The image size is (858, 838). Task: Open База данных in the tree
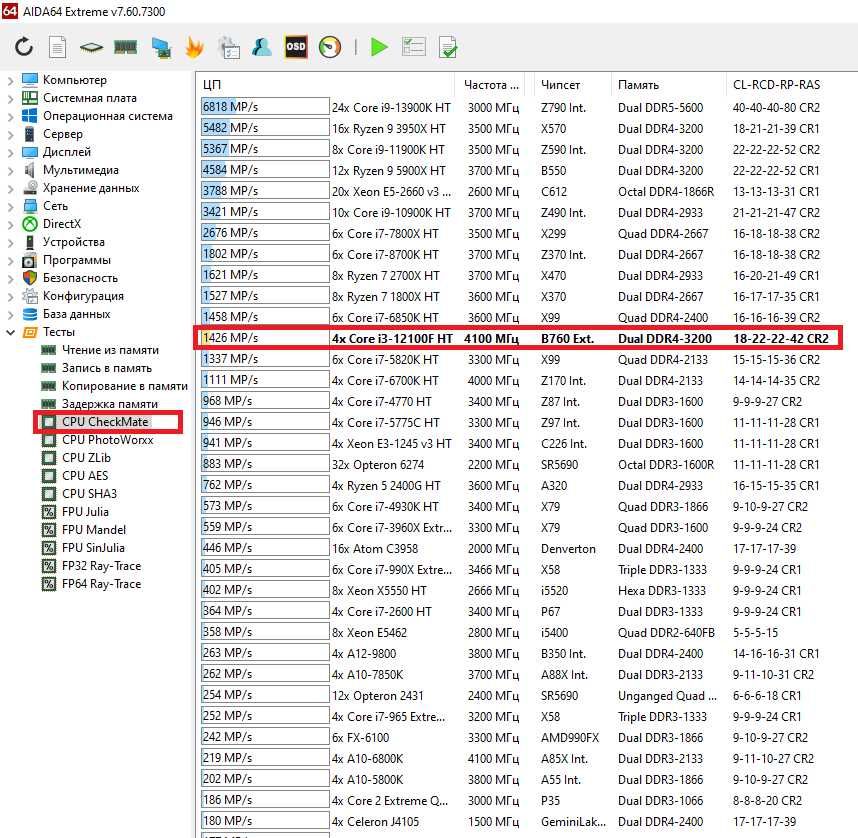click(x=77, y=314)
